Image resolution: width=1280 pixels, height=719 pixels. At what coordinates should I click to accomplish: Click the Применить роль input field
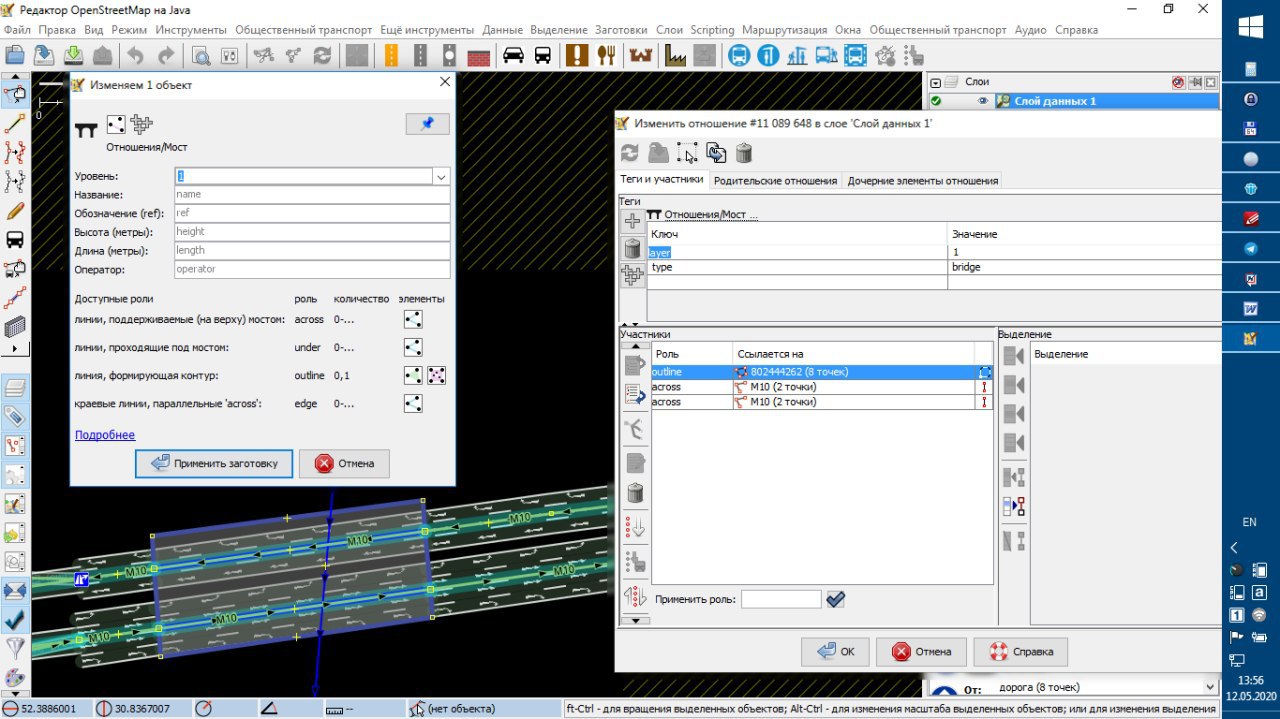781,599
